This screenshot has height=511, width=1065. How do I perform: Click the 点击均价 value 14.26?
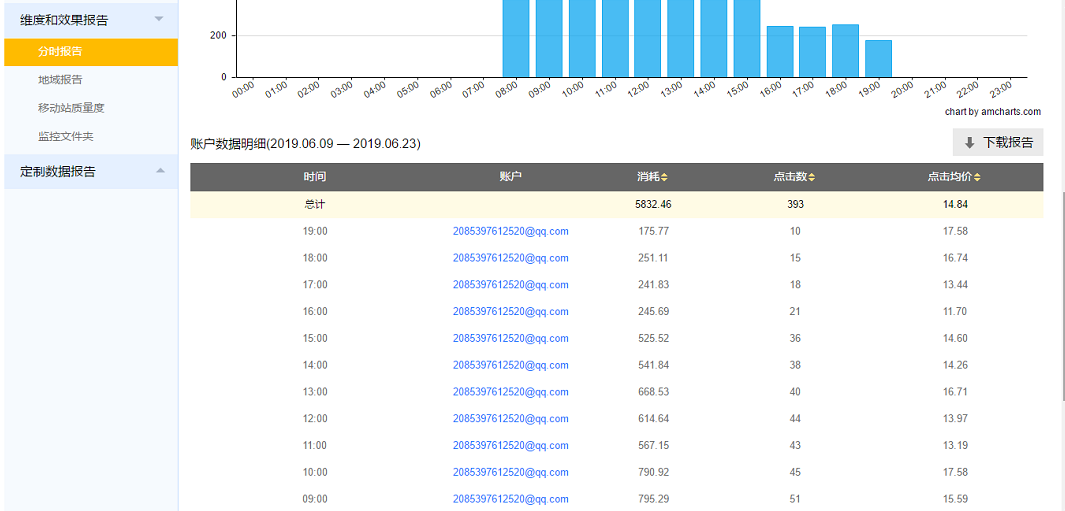(x=955, y=365)
